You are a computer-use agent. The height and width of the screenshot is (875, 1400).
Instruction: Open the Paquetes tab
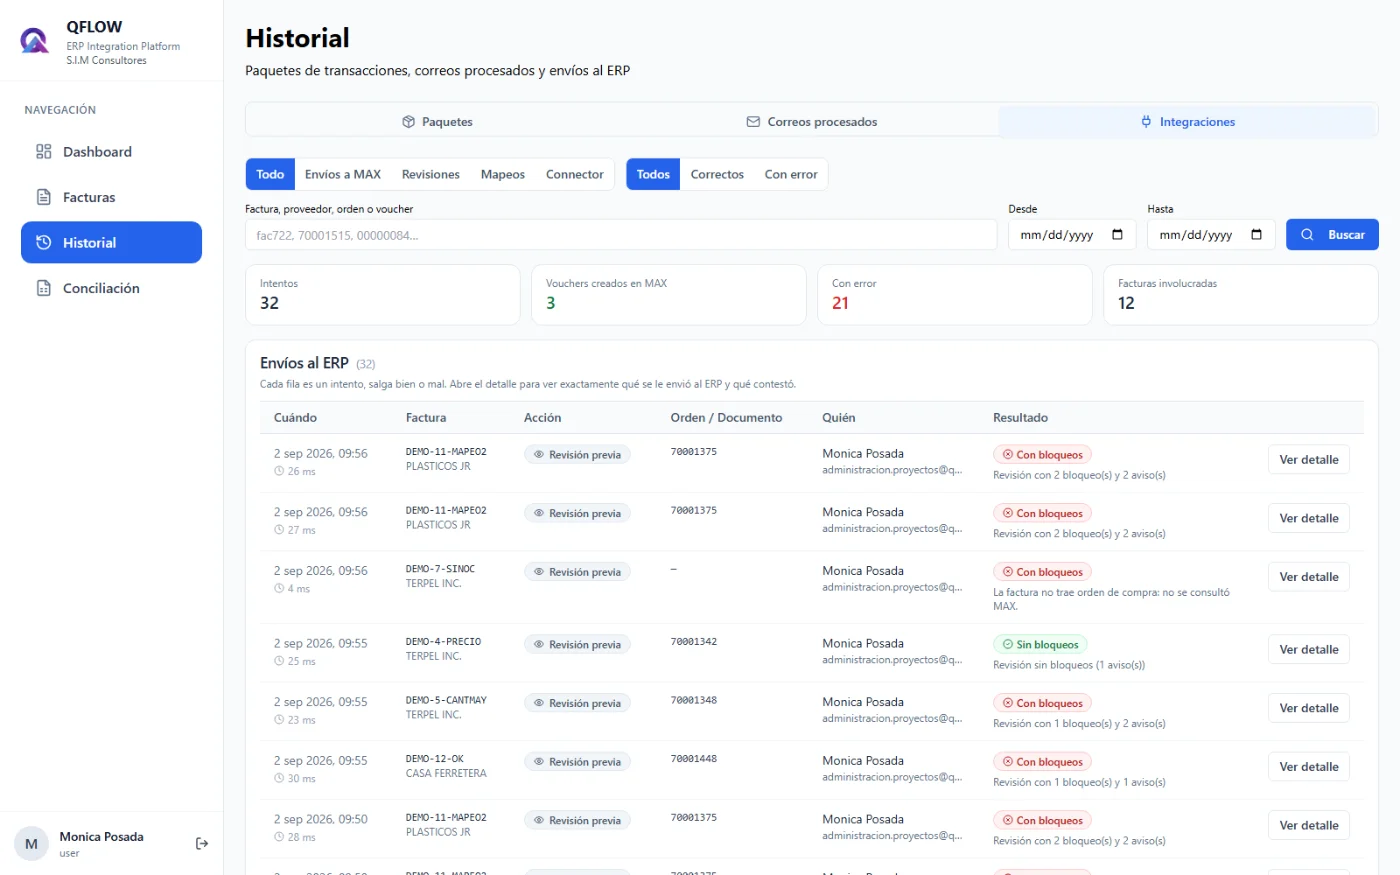pyautogui.click(x=437, y=122)
